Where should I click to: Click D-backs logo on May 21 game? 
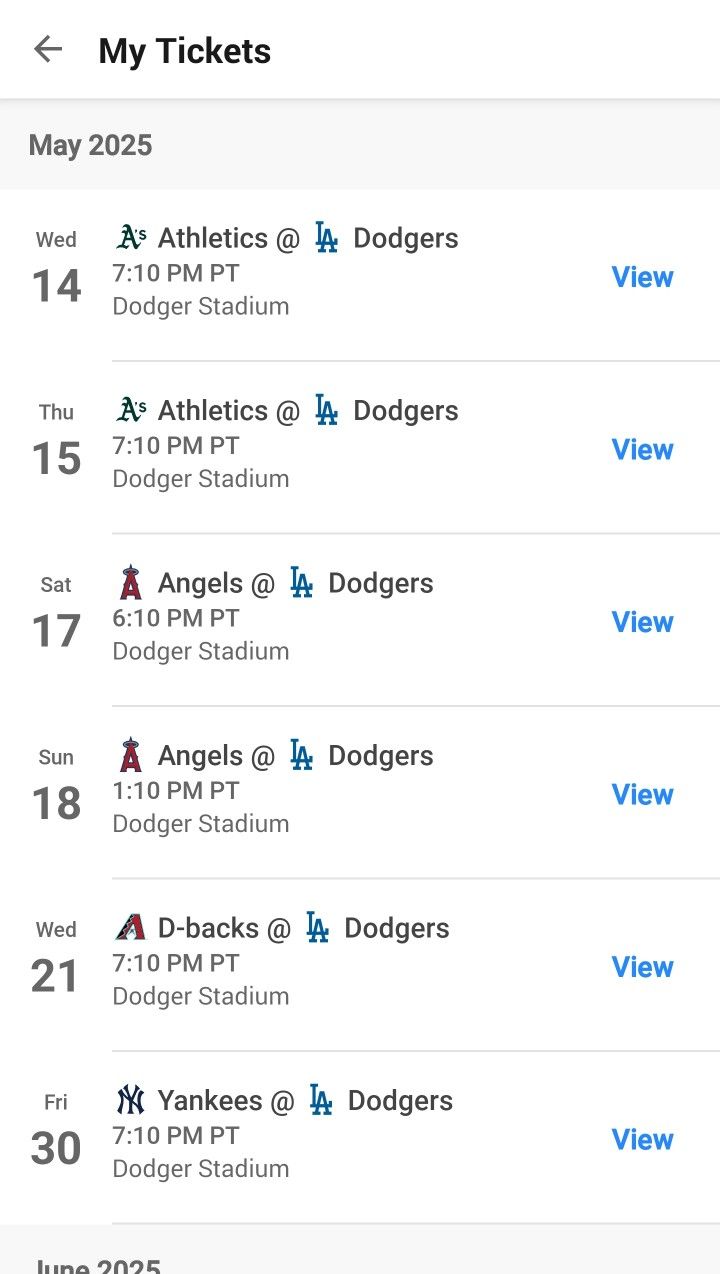pos(130,928)
